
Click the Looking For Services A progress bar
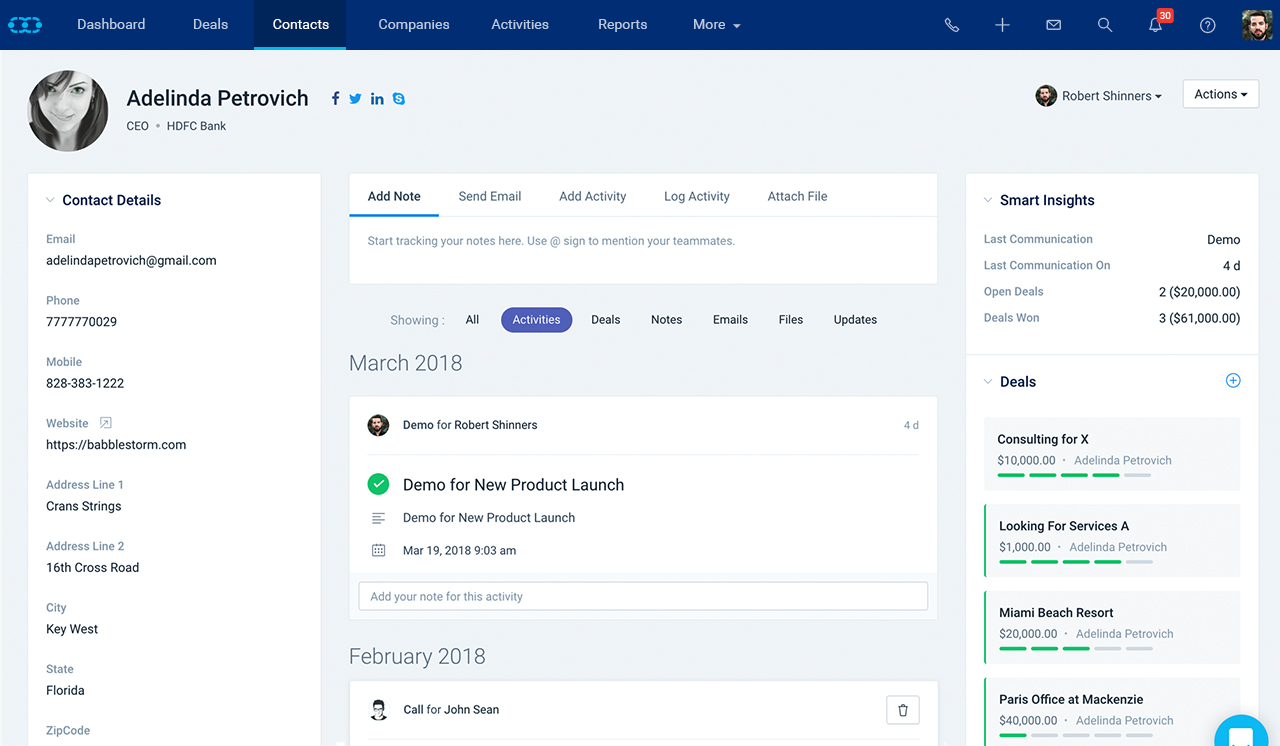tap(1076, 562)
